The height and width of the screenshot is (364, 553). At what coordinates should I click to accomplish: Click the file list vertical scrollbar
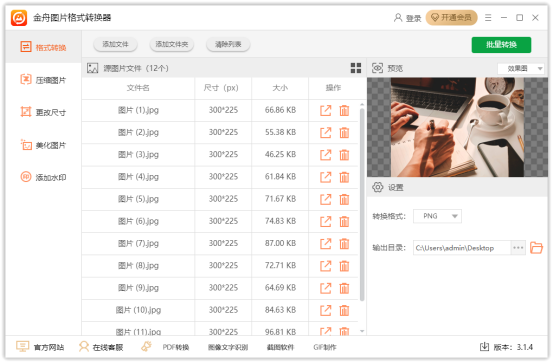click(x=362, y=205)
